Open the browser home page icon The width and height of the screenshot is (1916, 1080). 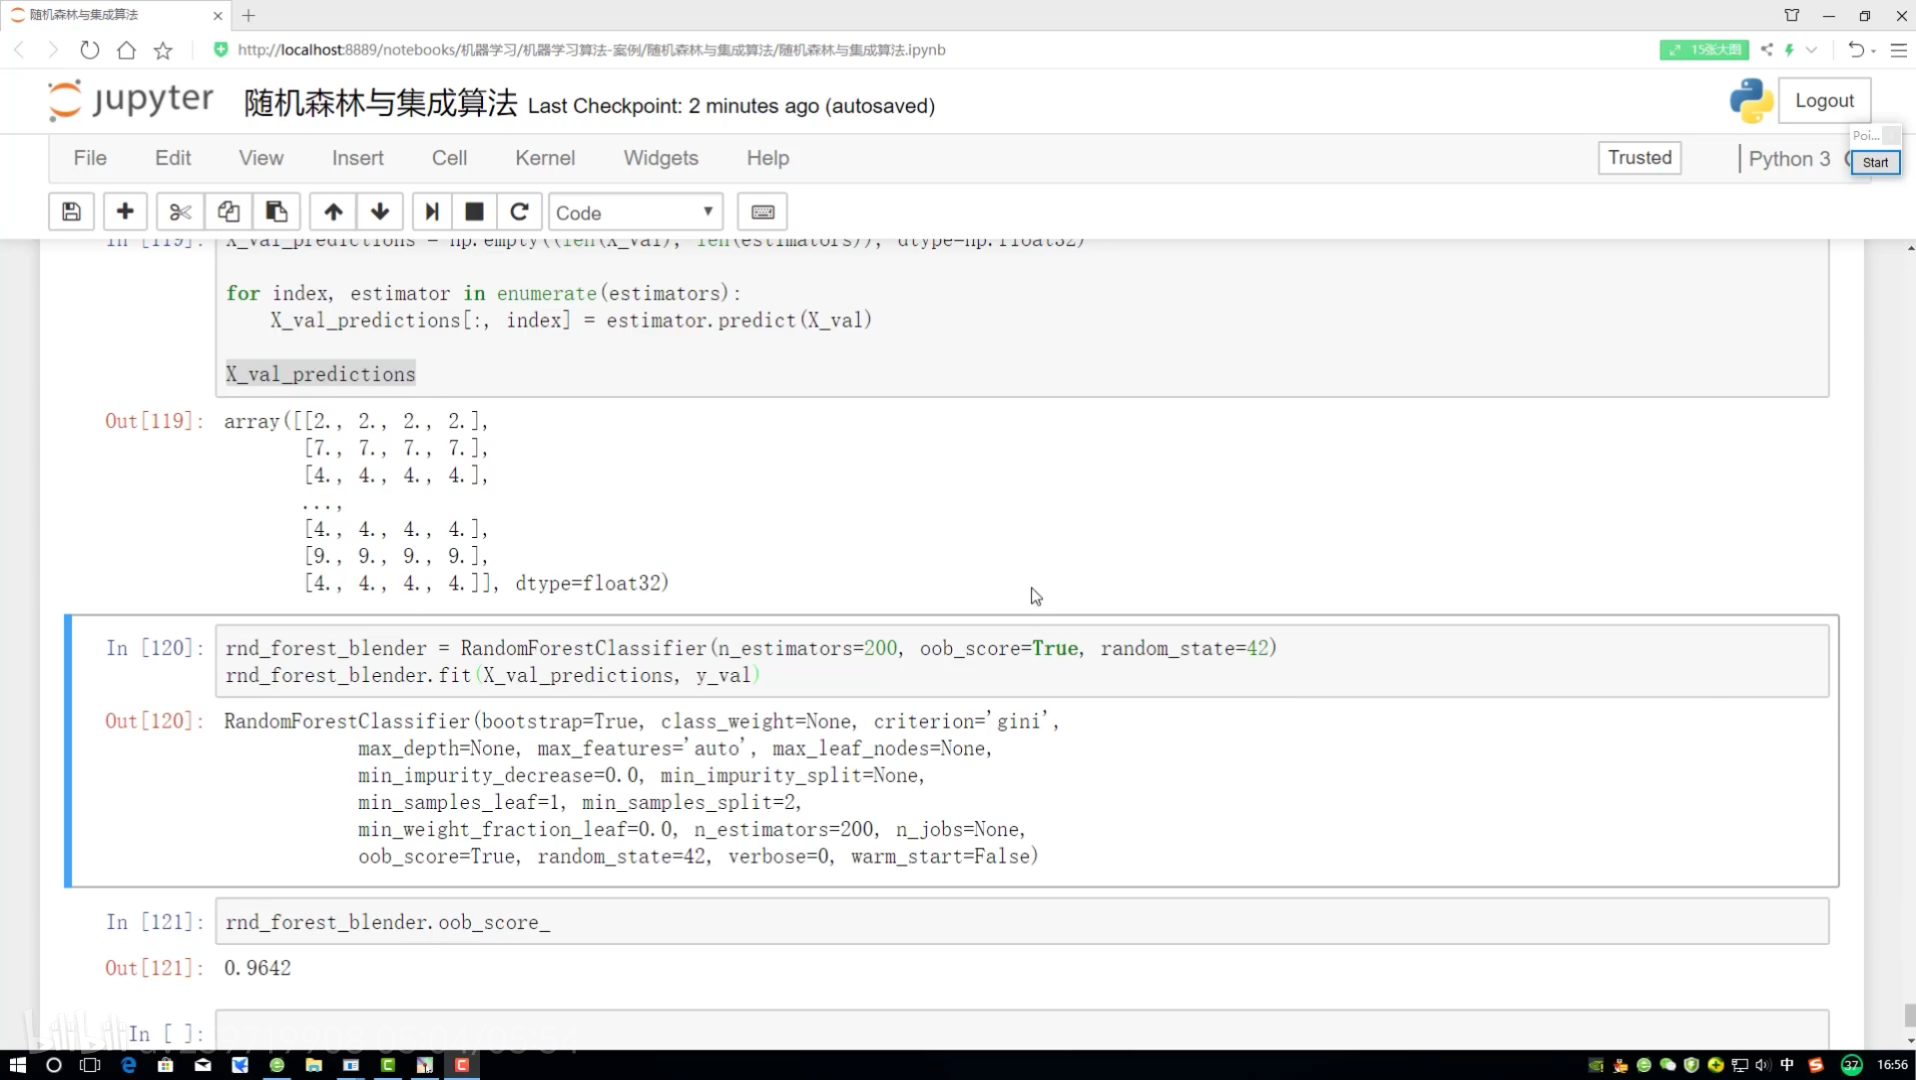pos(126,50)
